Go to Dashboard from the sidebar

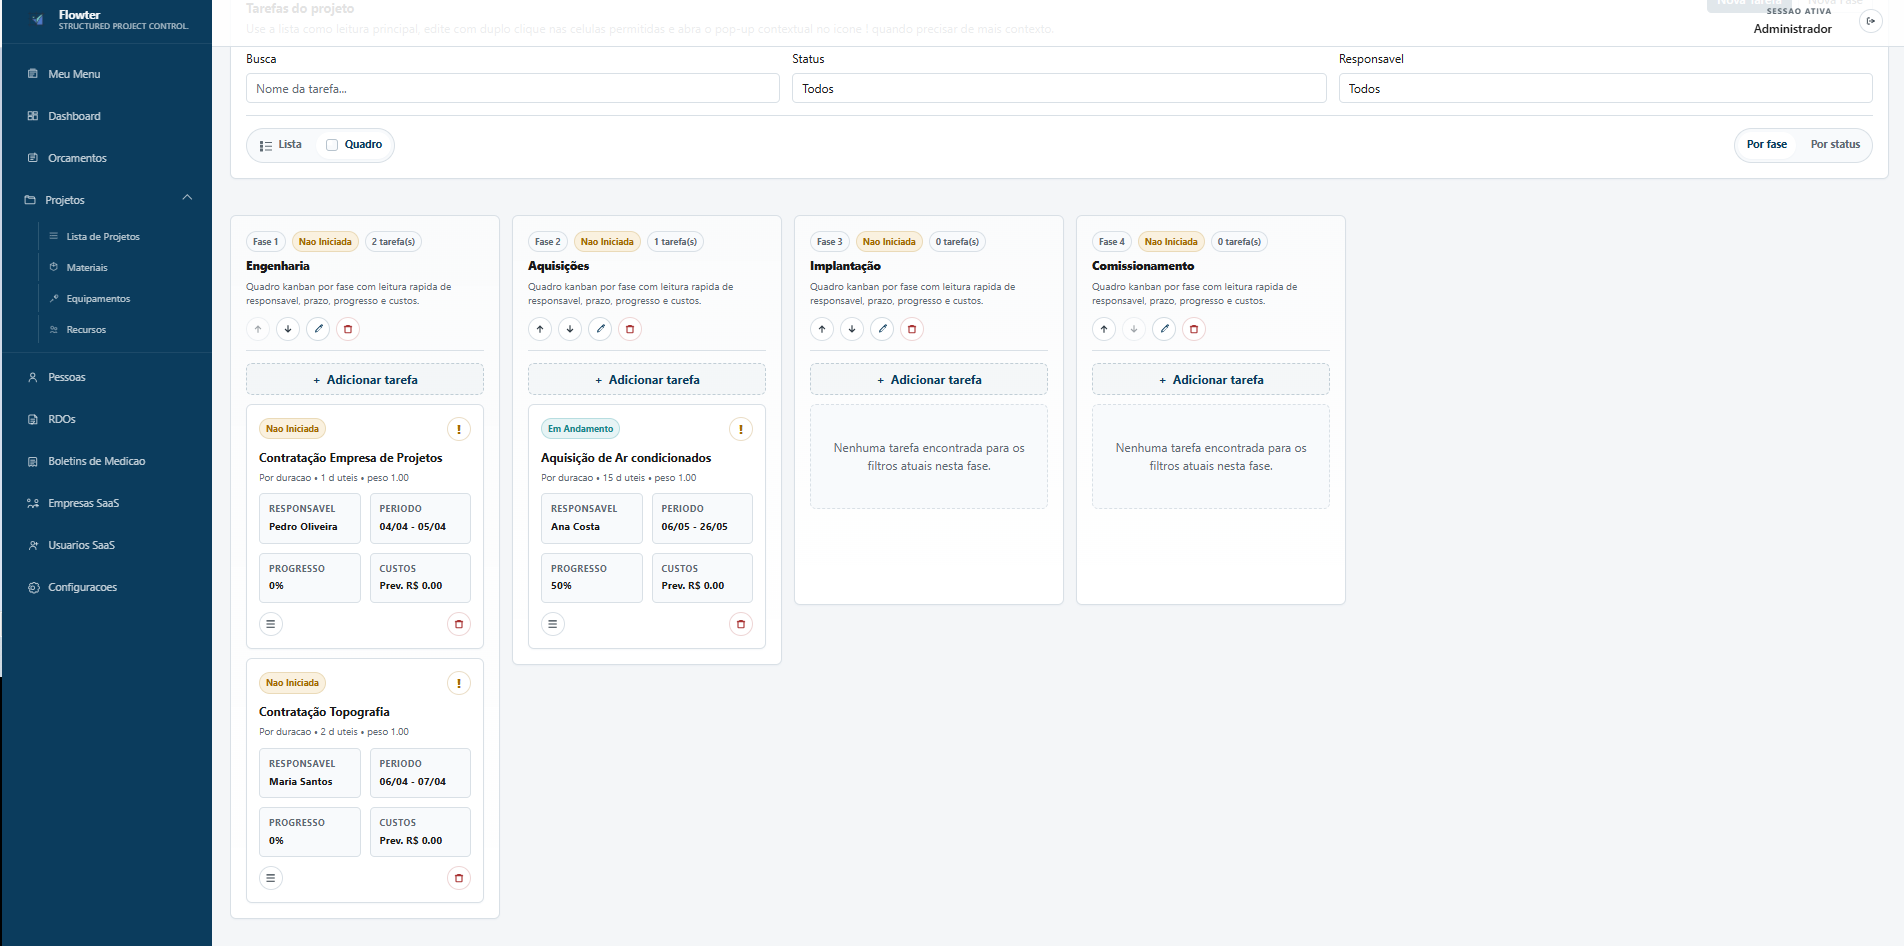[x=74, y=115]
